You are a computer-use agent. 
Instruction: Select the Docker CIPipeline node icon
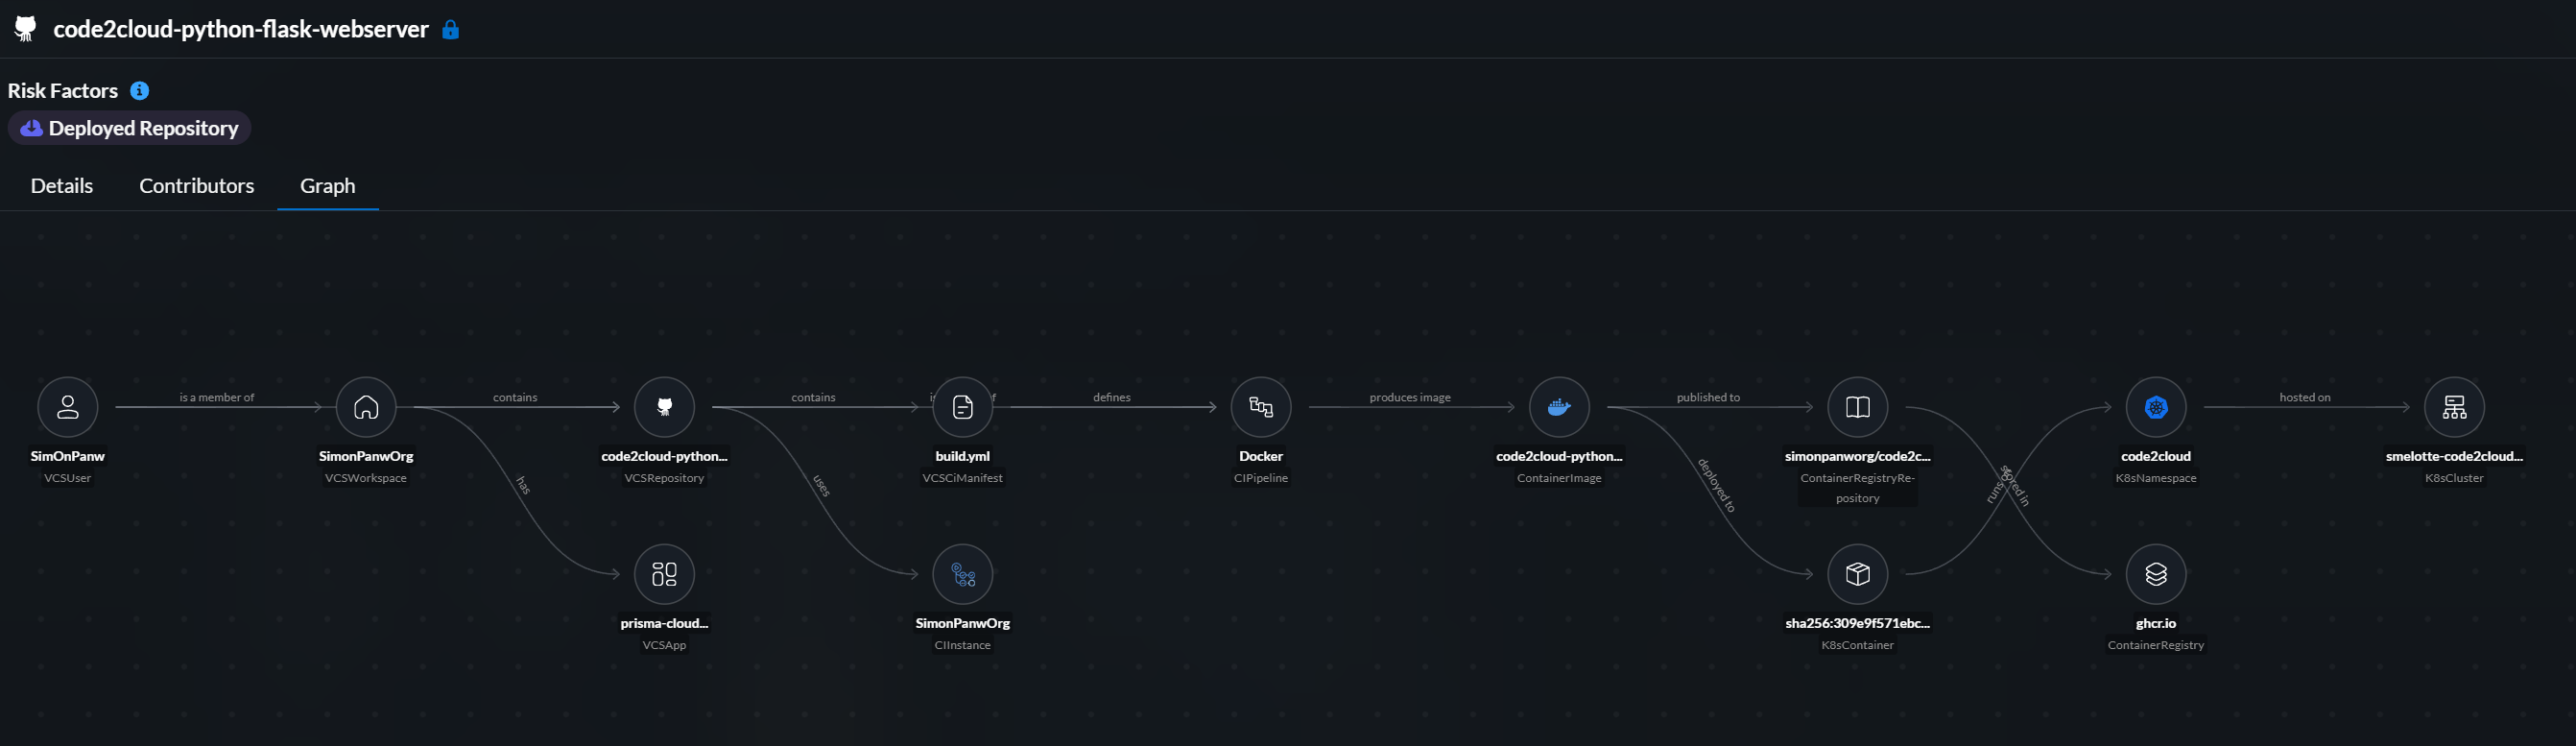(1261, 407)
